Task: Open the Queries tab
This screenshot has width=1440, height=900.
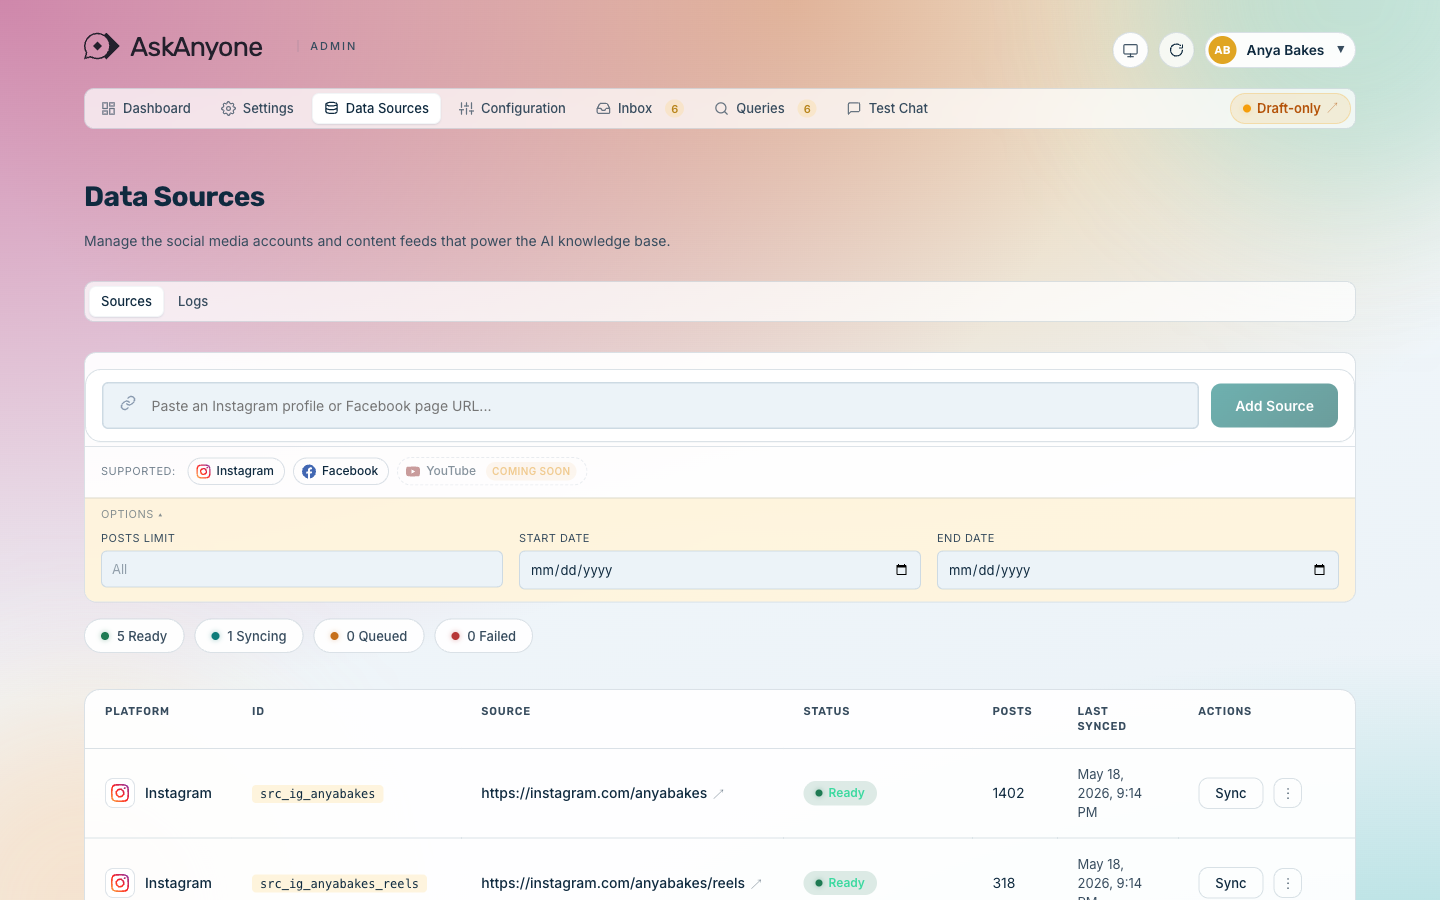Action: point(764,108)
